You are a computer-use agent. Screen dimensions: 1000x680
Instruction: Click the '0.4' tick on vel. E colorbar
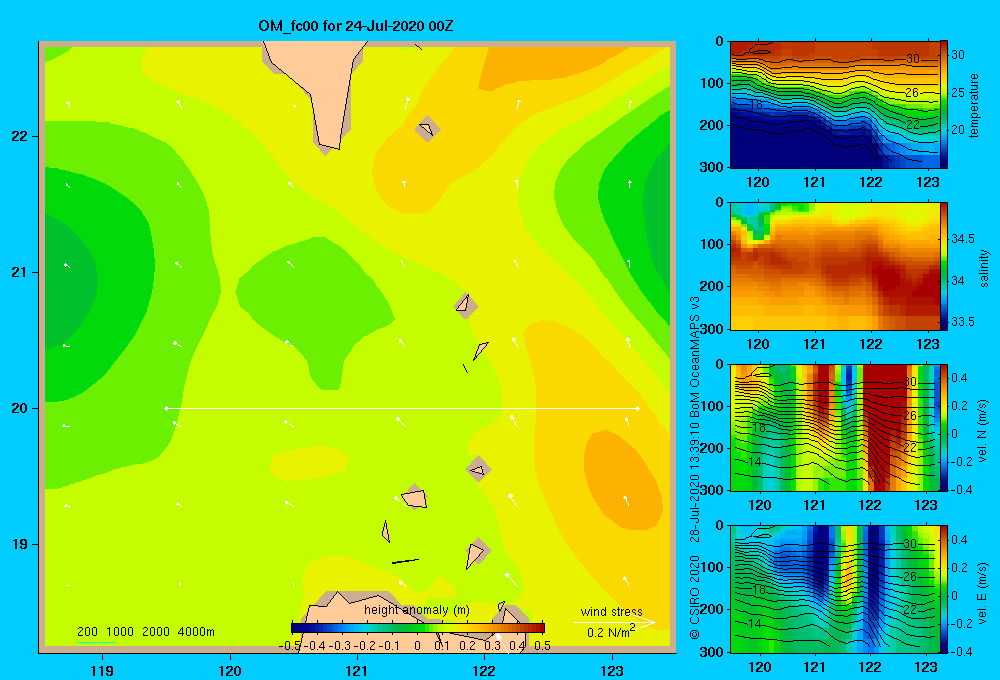pos(959,540)
